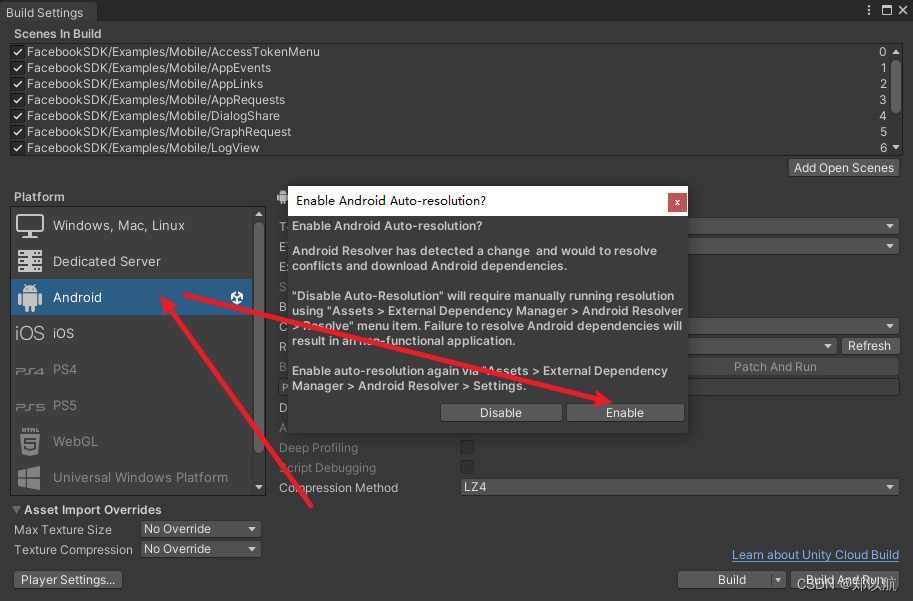This screenshot has width=913, height=601.
Task: Collapse the Asset Import Overrides section
Action: pyautogui.click(x=16, y=510)
